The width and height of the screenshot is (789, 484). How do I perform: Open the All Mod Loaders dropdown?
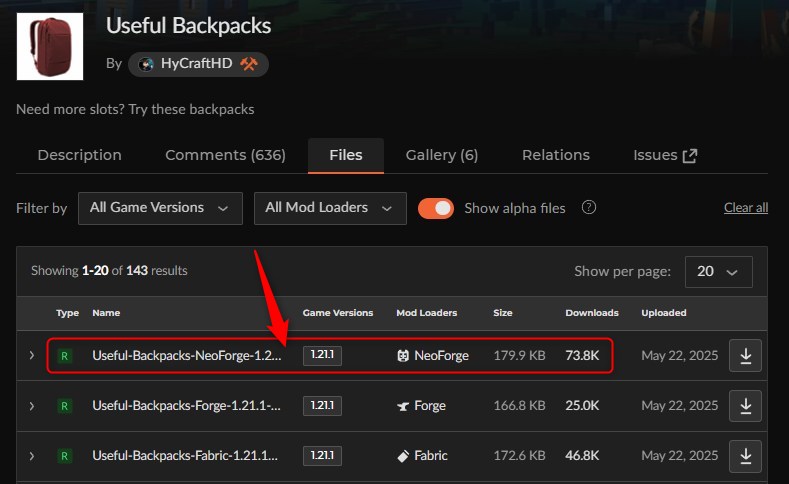[330, 208]
